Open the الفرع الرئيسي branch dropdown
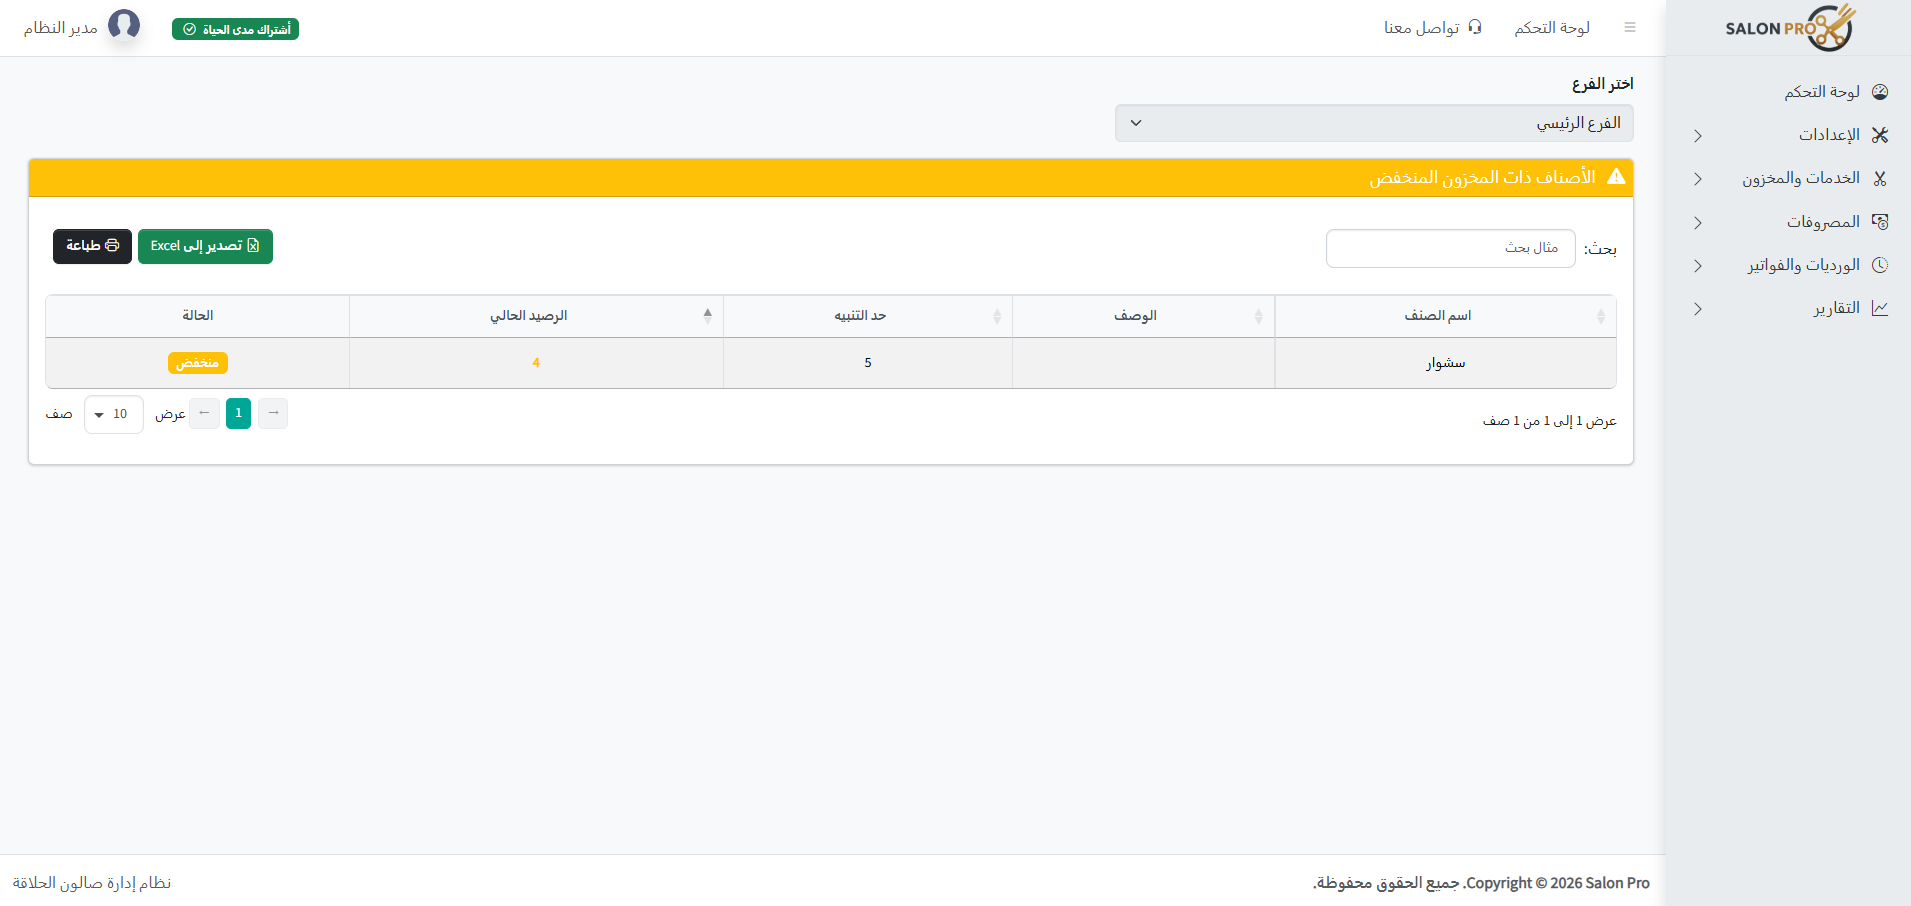This screenshot has width=1911, height=906. [x=1373, y=122]
